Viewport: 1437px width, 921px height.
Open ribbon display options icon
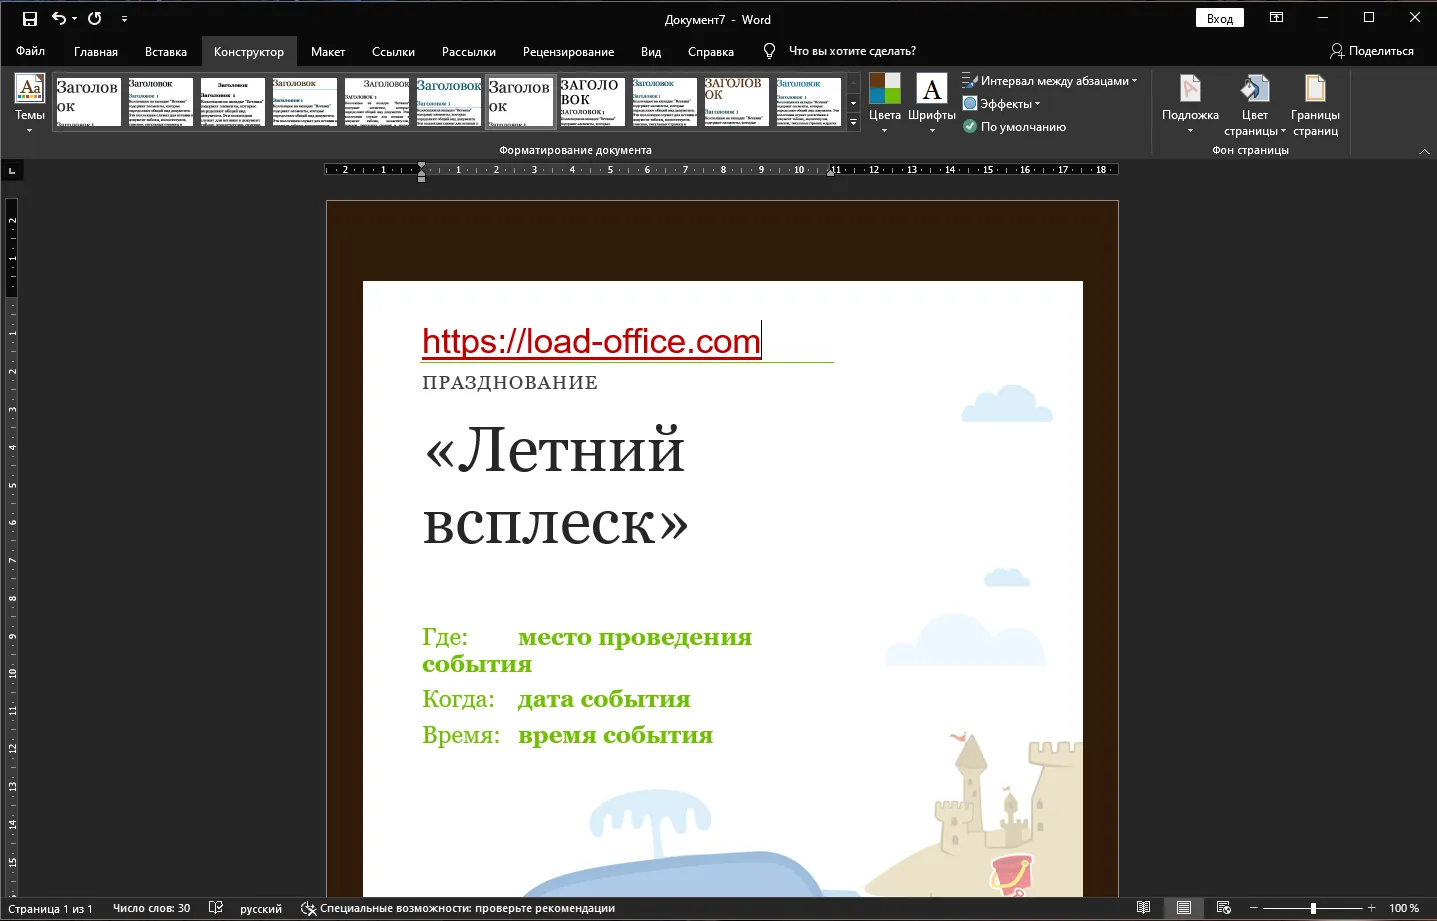[x=1276, y=18]
